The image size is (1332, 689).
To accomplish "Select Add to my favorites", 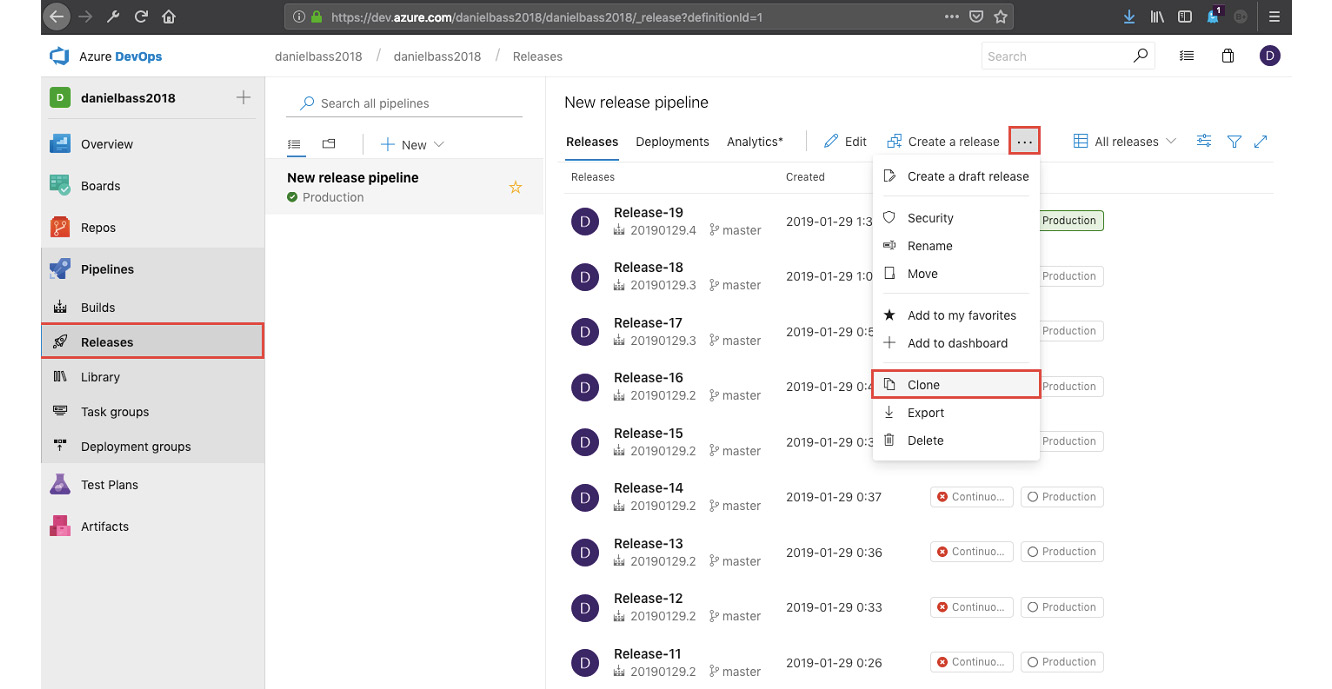I will (956, 315).
